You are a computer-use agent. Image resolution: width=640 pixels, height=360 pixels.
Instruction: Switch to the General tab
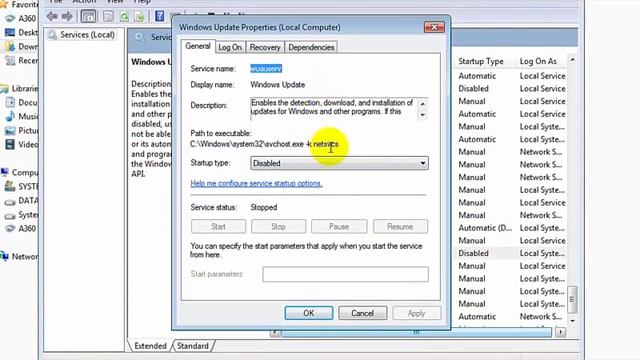(x=198, y=46)
